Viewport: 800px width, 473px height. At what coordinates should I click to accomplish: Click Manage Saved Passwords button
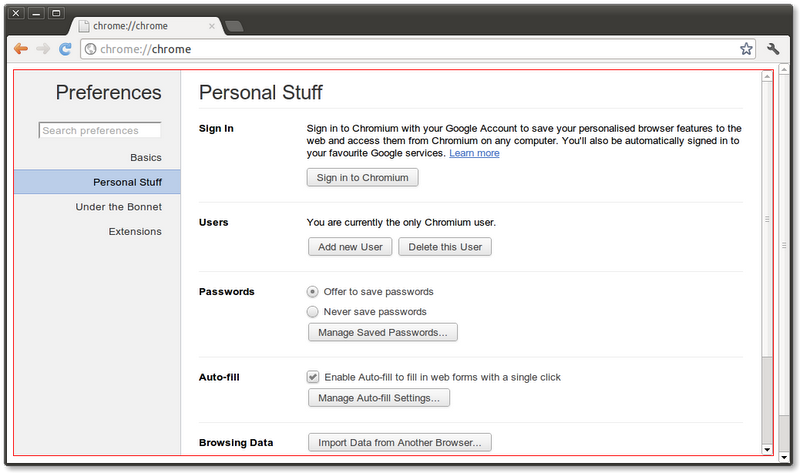coord(383,332)
